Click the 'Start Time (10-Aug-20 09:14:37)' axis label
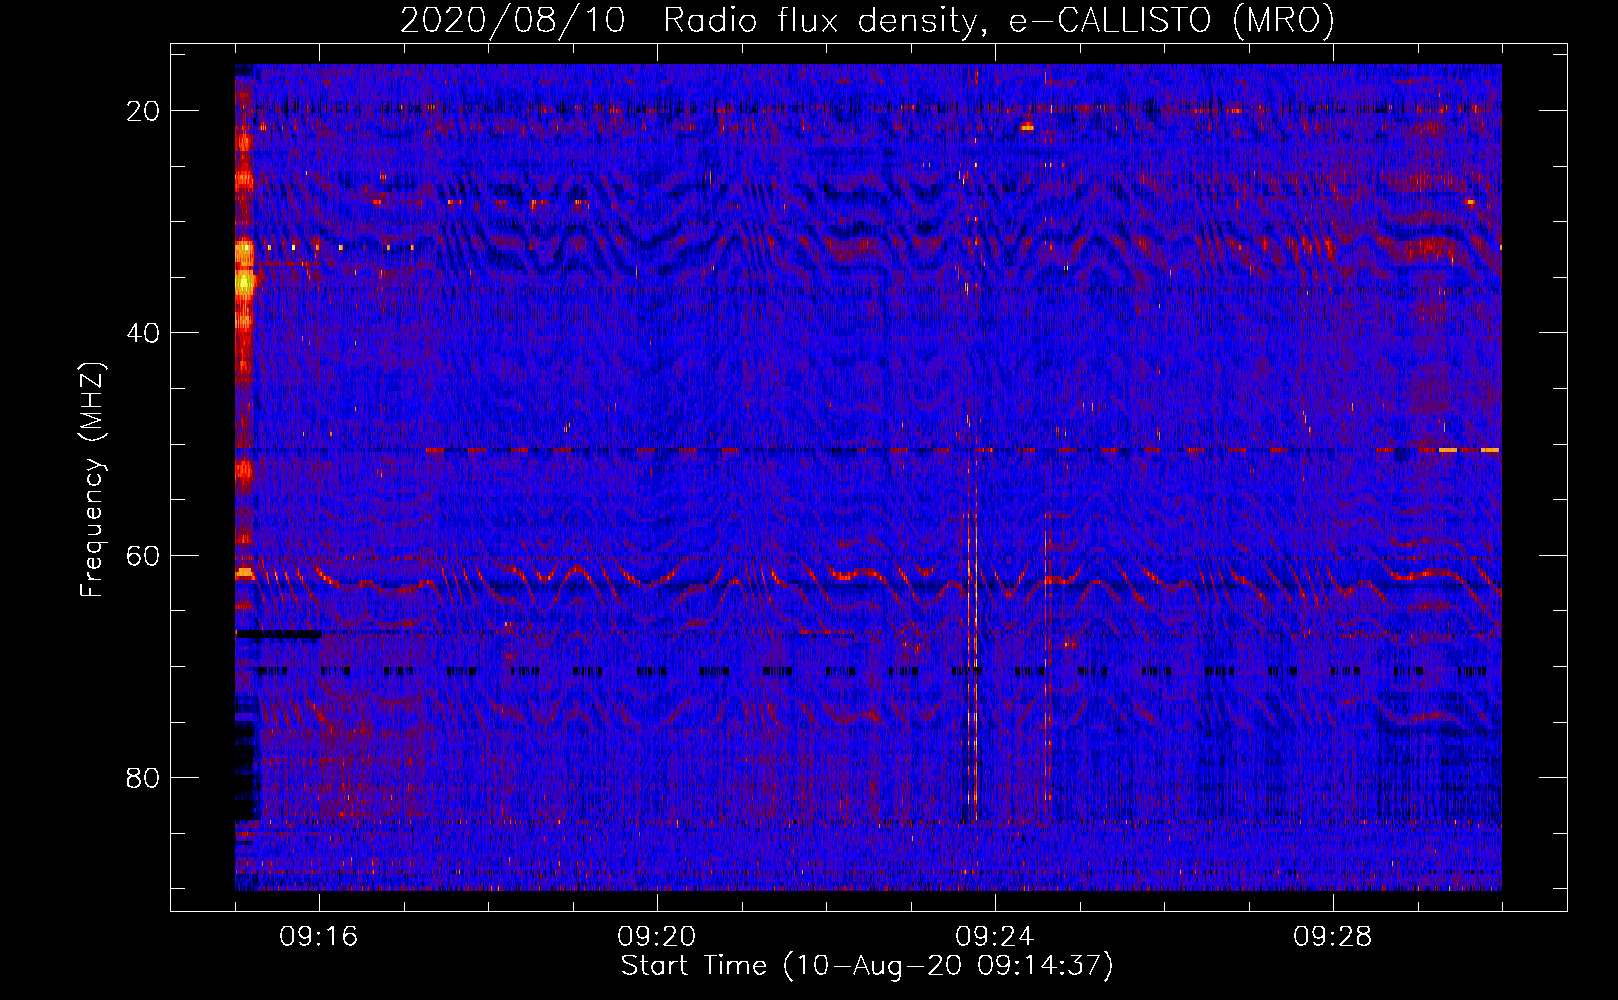 [867, 966]
